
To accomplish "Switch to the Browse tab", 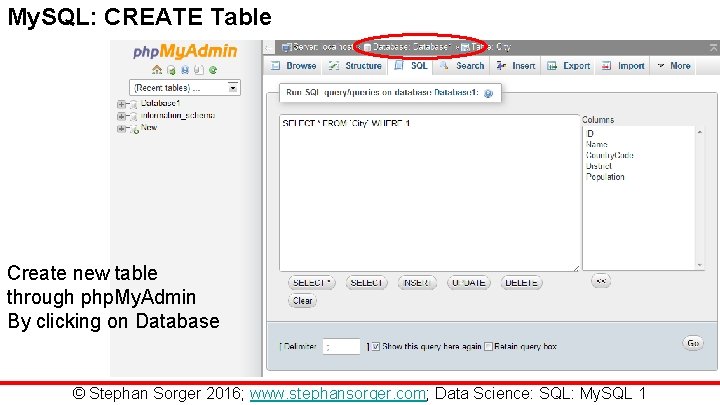I will coord(294,66).
